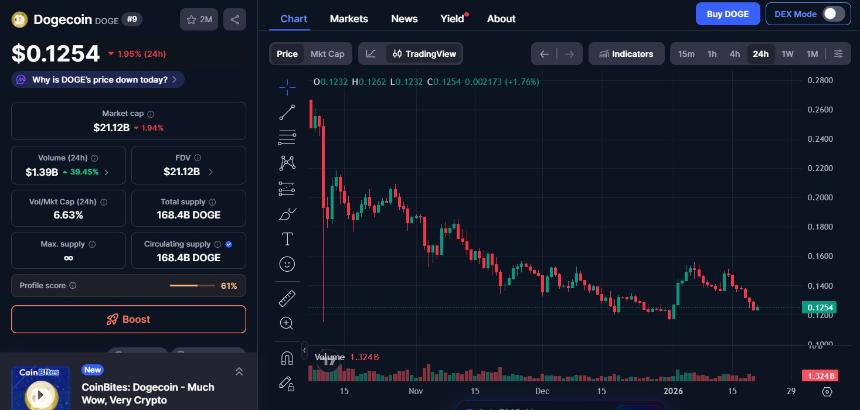Click the zoom in magnifier tool
This screenshot has height=410, width=860.
tap(287, 322)
